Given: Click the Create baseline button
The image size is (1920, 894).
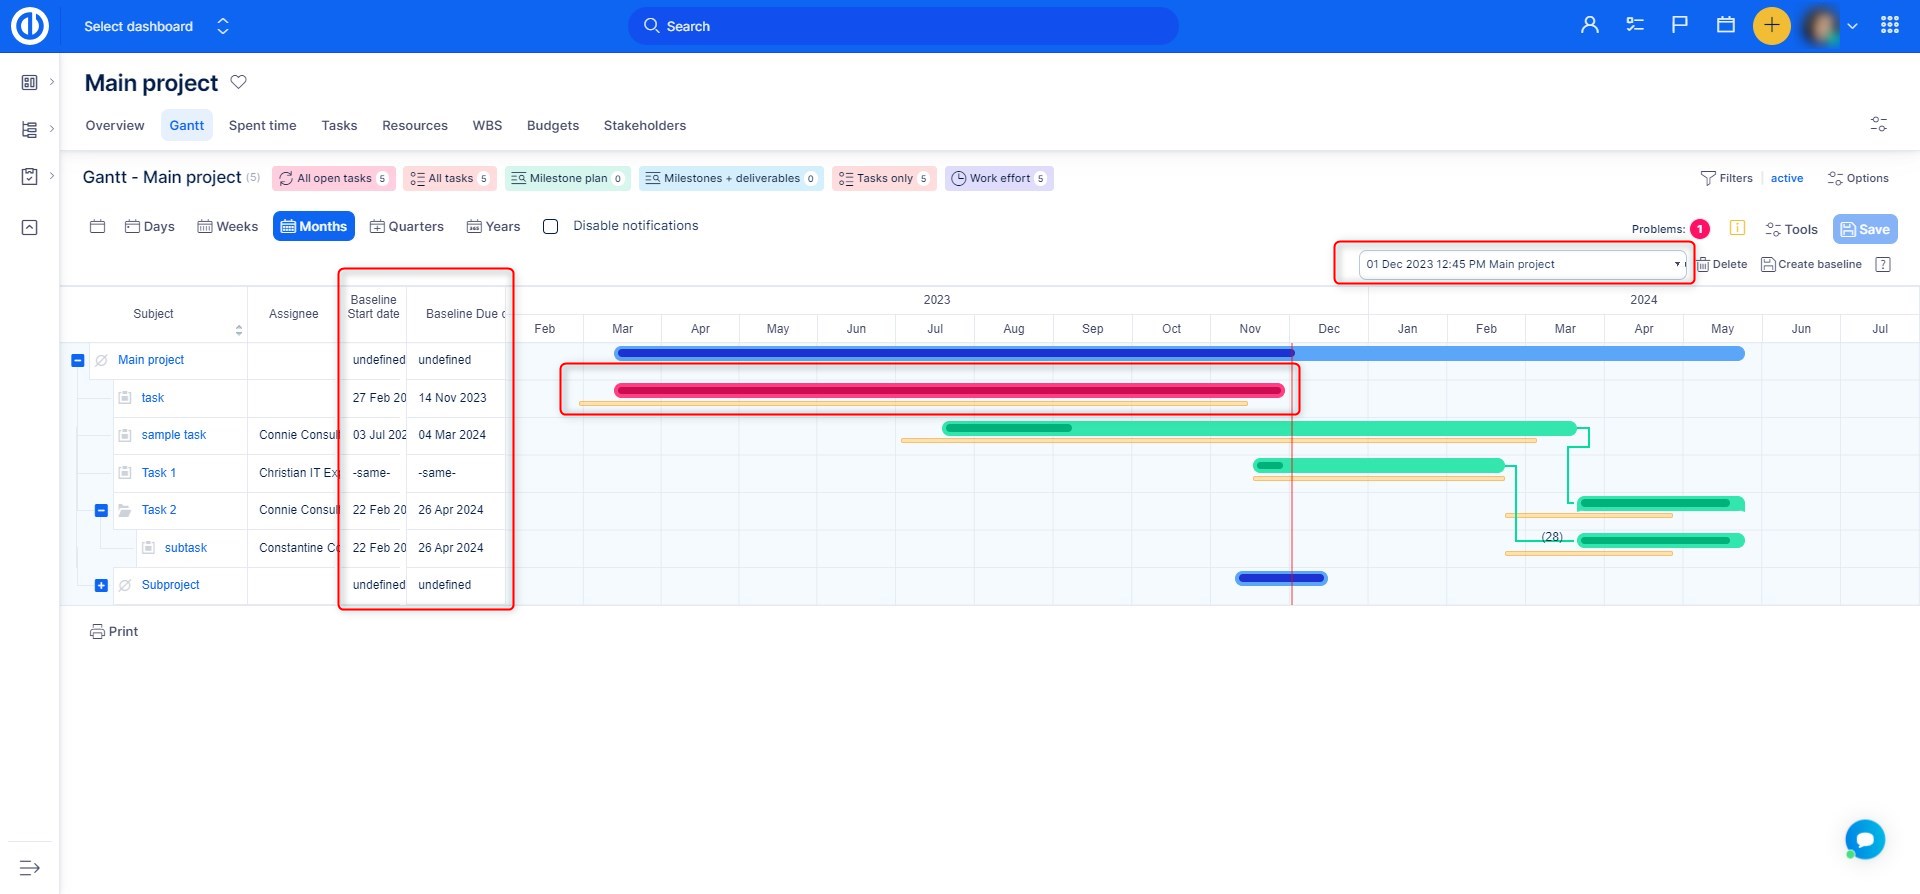Looking at the screenshot, I should [x=1811, y=265].
